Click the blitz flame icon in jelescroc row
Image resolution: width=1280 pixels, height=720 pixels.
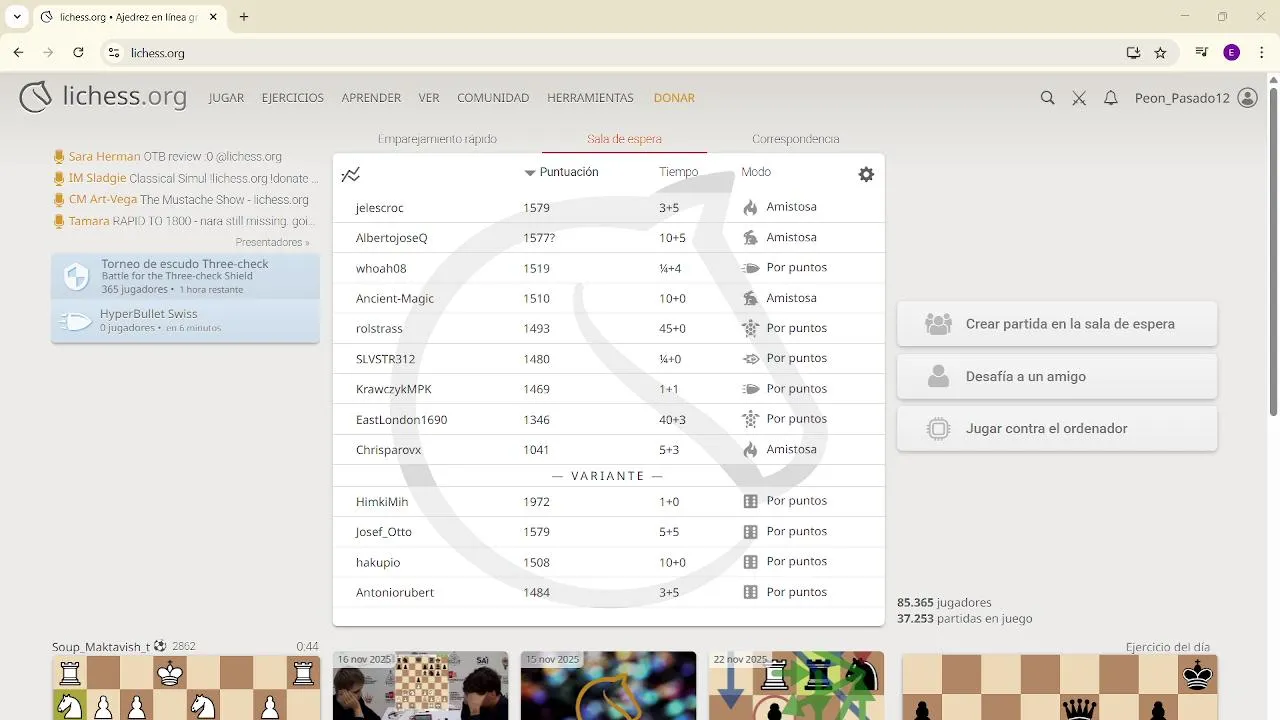click(751, 207)
